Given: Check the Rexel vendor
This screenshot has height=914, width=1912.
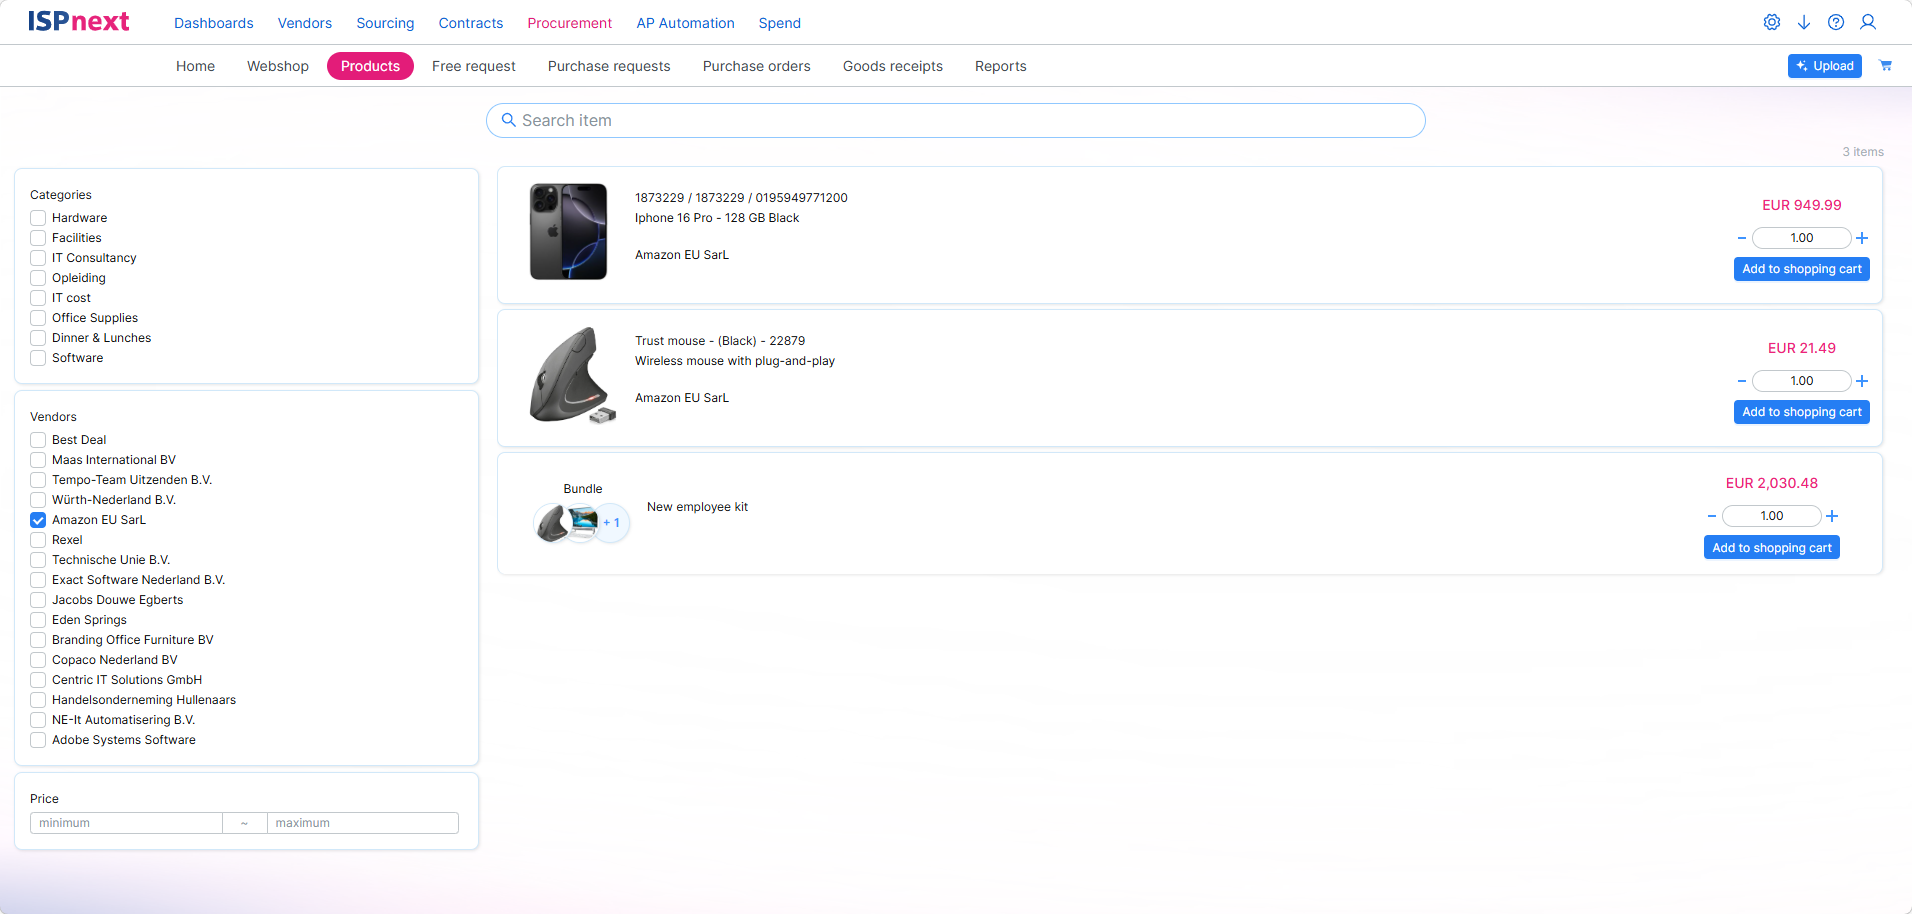Looking at the screenshot, I should (x=38, y=540).
